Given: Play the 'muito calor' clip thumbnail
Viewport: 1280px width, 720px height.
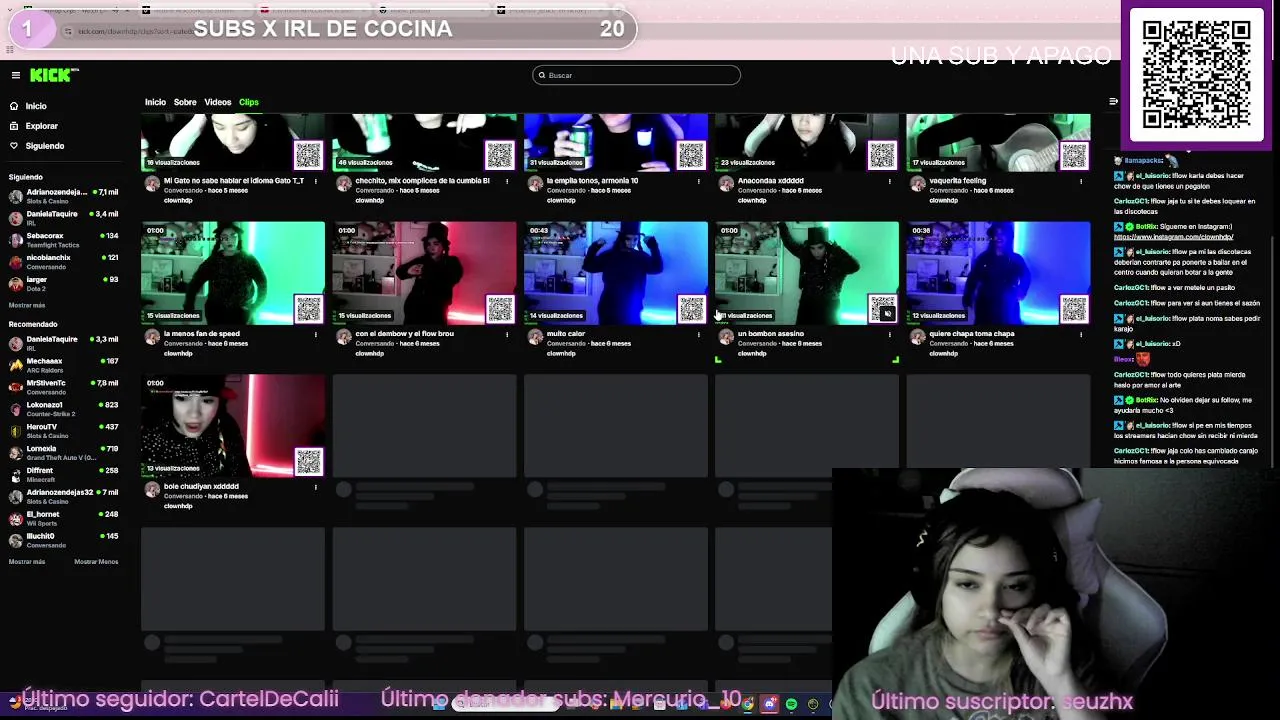Looking at the screenshot, I should coord(616,273).
